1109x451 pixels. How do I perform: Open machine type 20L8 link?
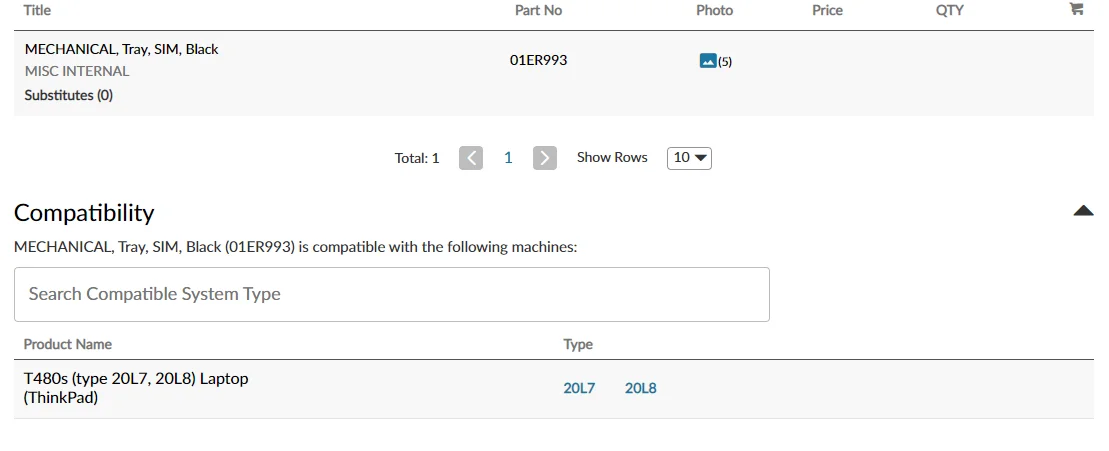pyautogui.click(x=641, y=388)
